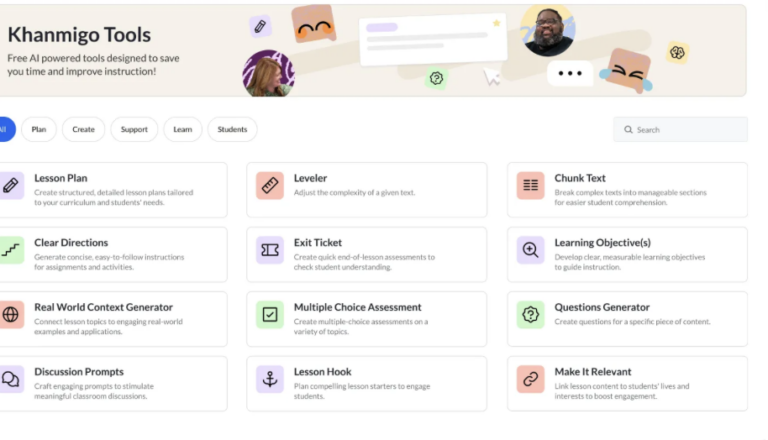768x440 pixels.
Task: Select the Support filter tab
Action: pyautogui.click(x=134, y=129)
